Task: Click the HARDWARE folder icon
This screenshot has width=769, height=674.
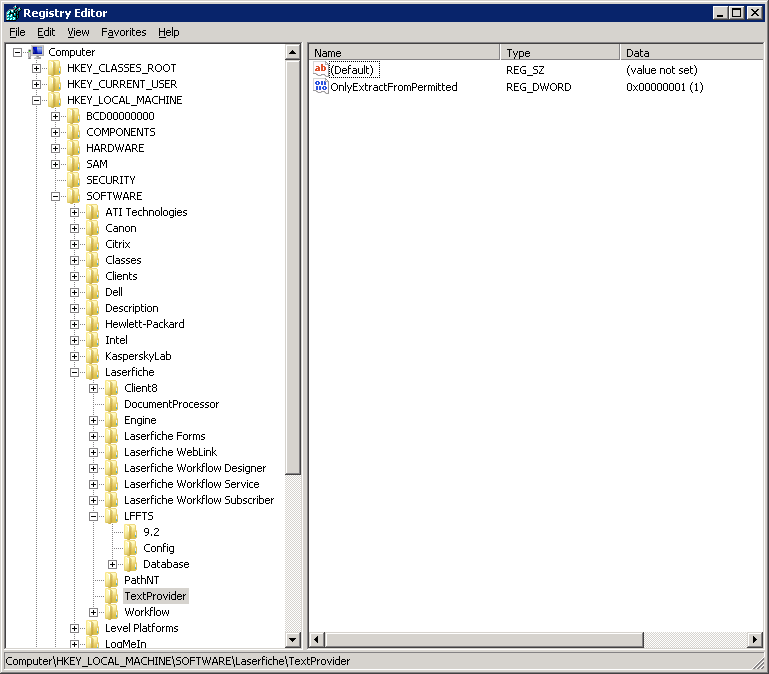Action: 74,148
